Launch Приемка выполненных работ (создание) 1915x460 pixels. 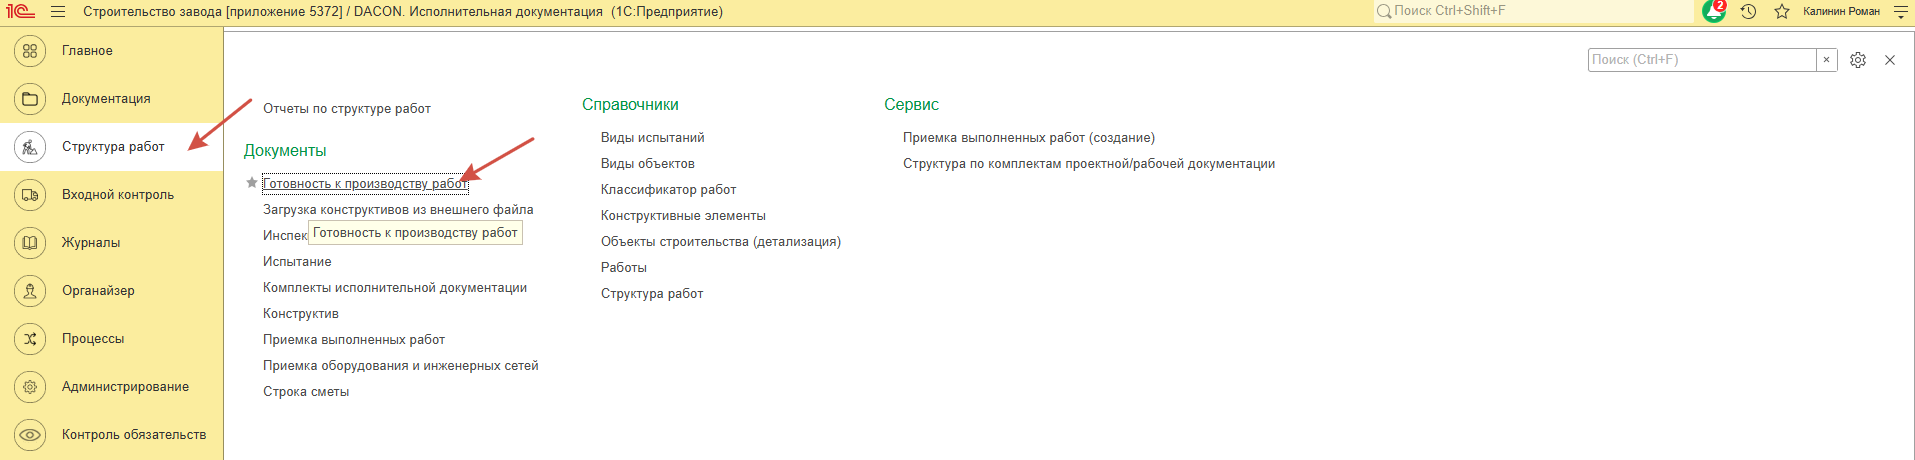point(1028,138)
